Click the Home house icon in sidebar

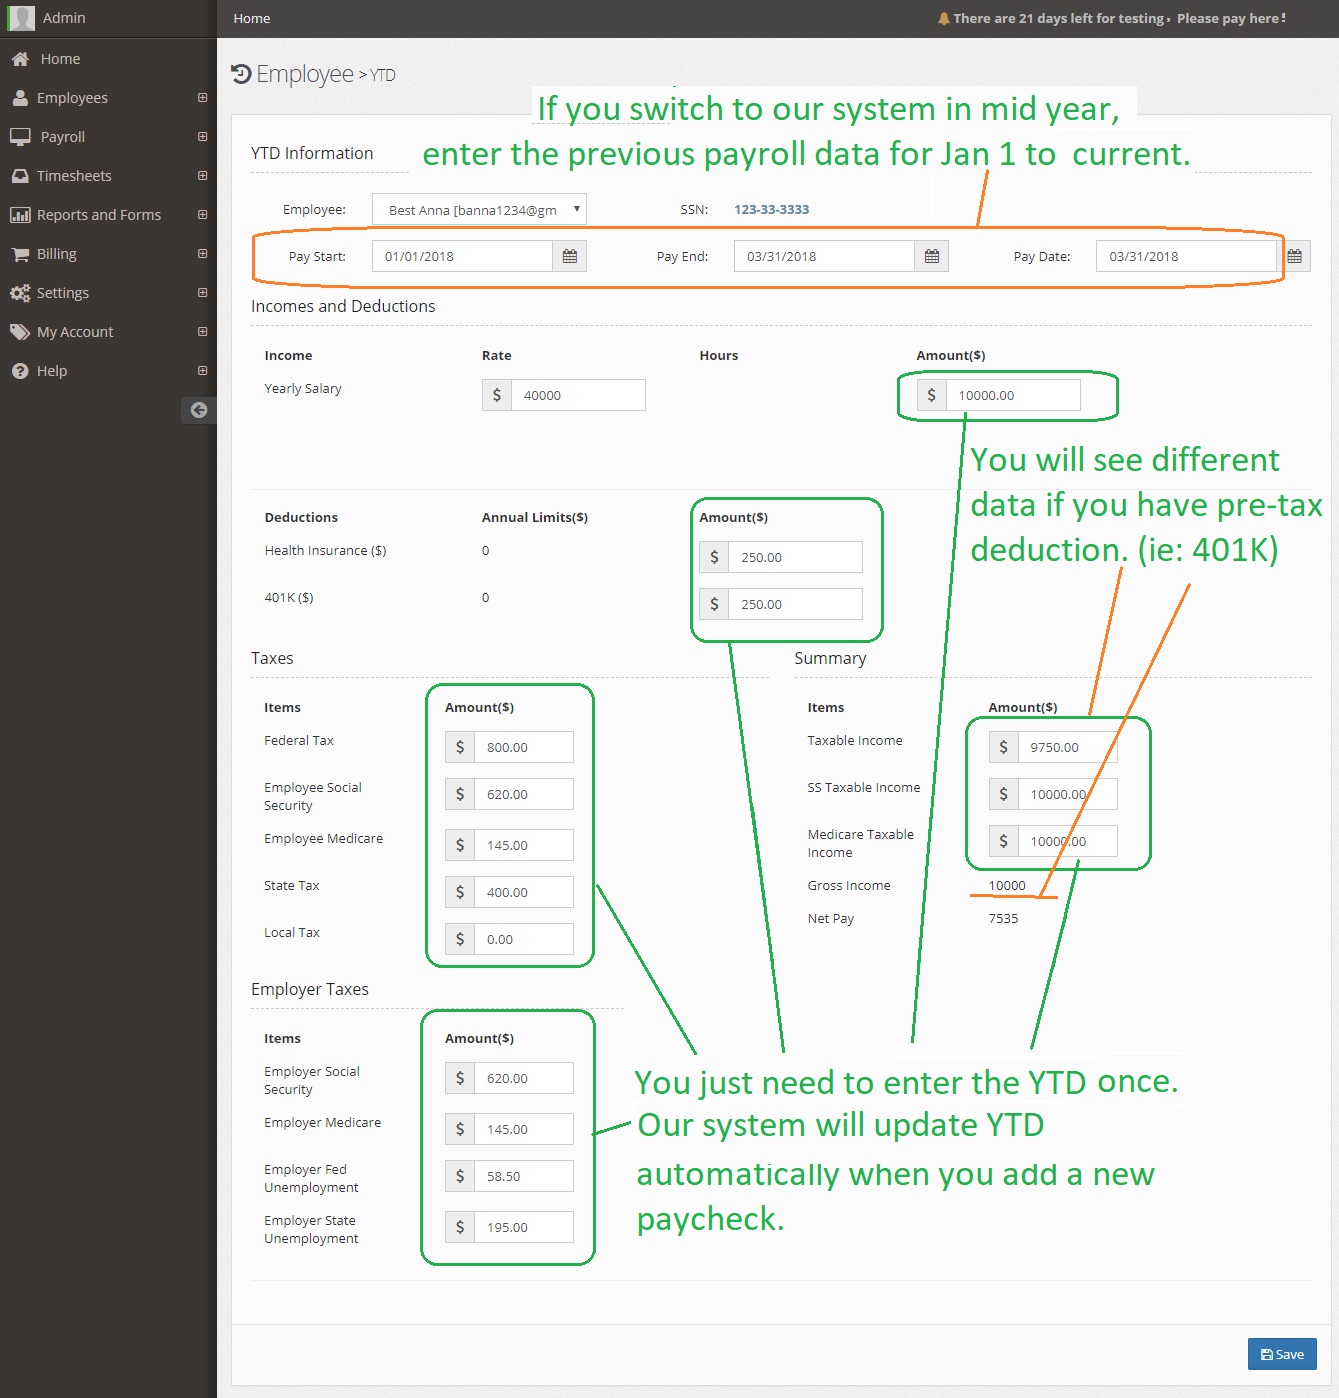tap(20, 59)
